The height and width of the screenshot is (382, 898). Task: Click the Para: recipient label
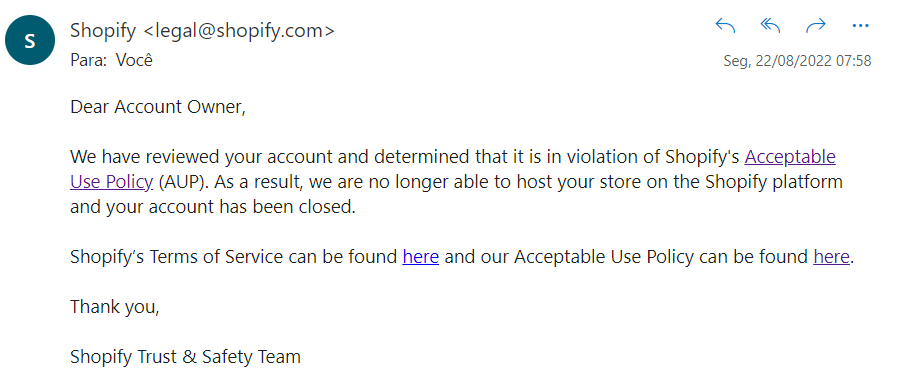click(x=89, y=60)
